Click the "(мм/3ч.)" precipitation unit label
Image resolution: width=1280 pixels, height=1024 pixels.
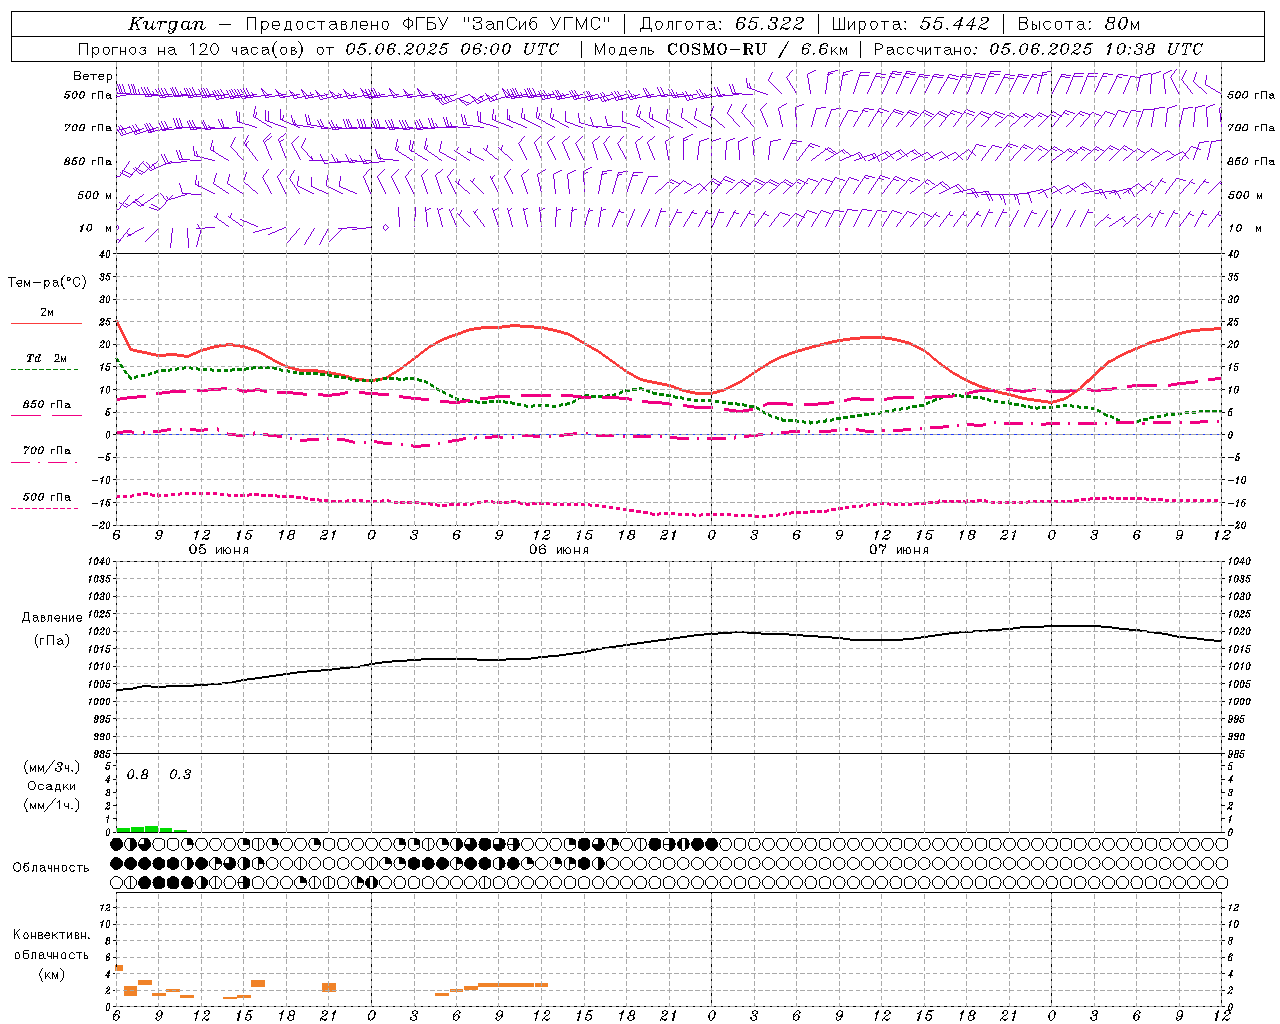pyautogui.click(x=51, y=768)
